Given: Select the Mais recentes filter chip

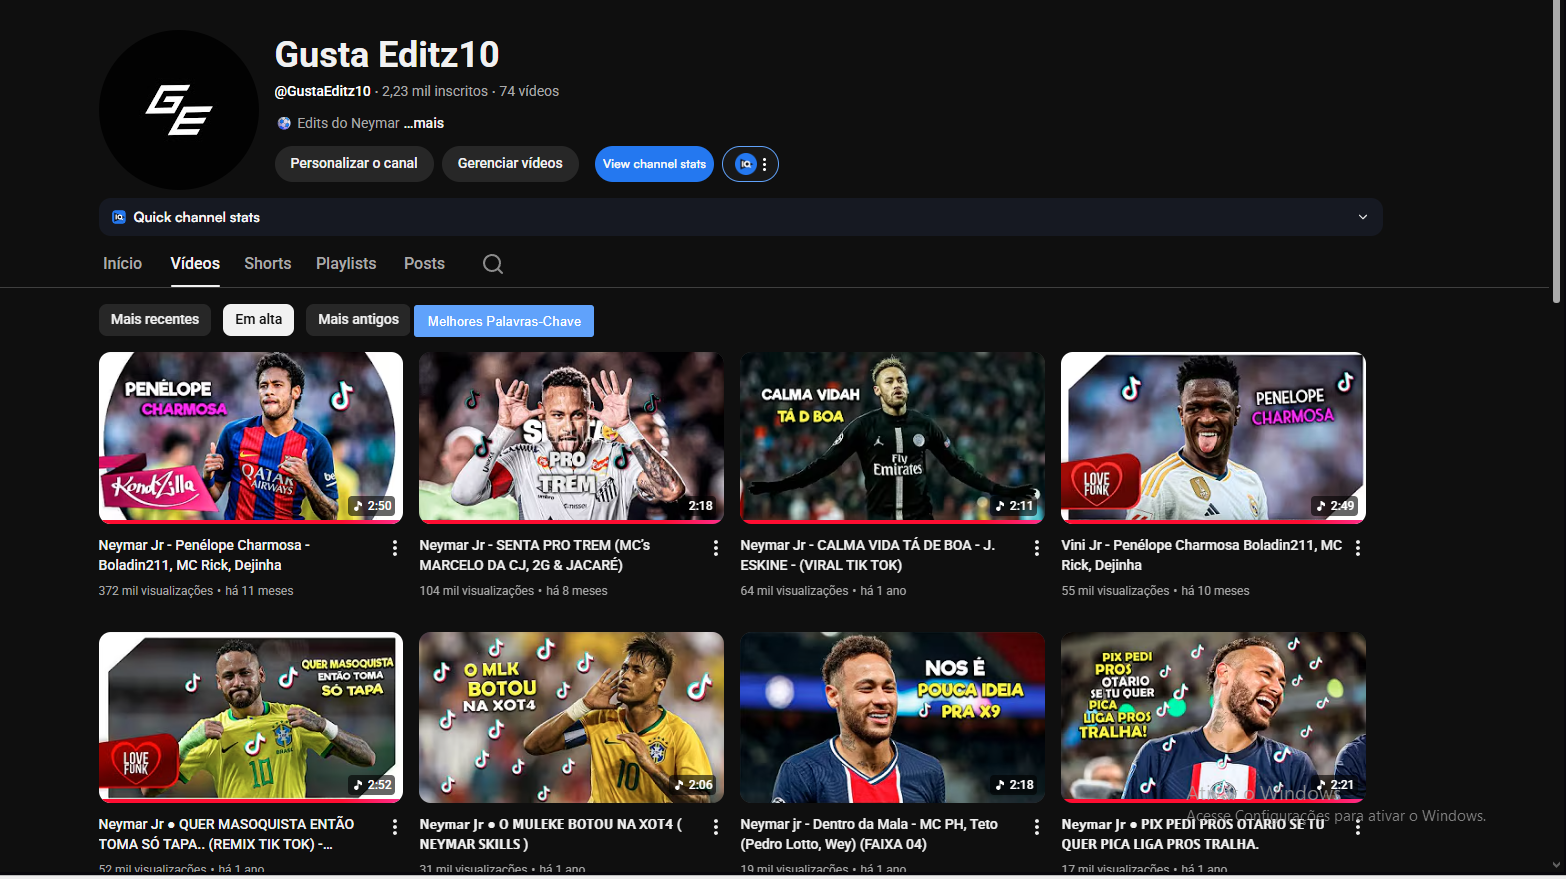Looking at the screenshot, I should 155,320.
